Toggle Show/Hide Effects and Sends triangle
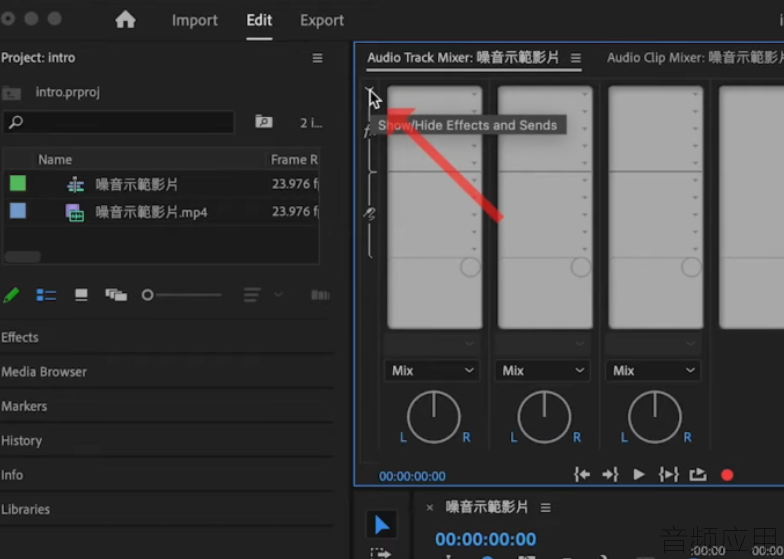Image resolution: width=784 pixels, height=559 pixels. coord(369,90)
